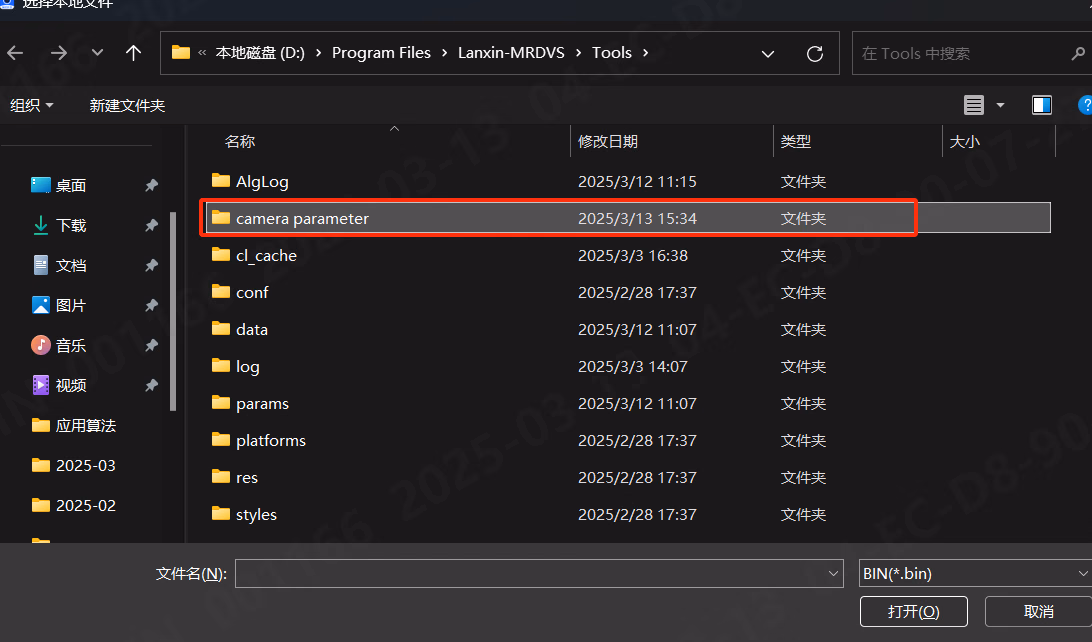Select the camera parameter folder
Screen dimensions: 1092x642
pyautogui.click(x=627, y=219)
